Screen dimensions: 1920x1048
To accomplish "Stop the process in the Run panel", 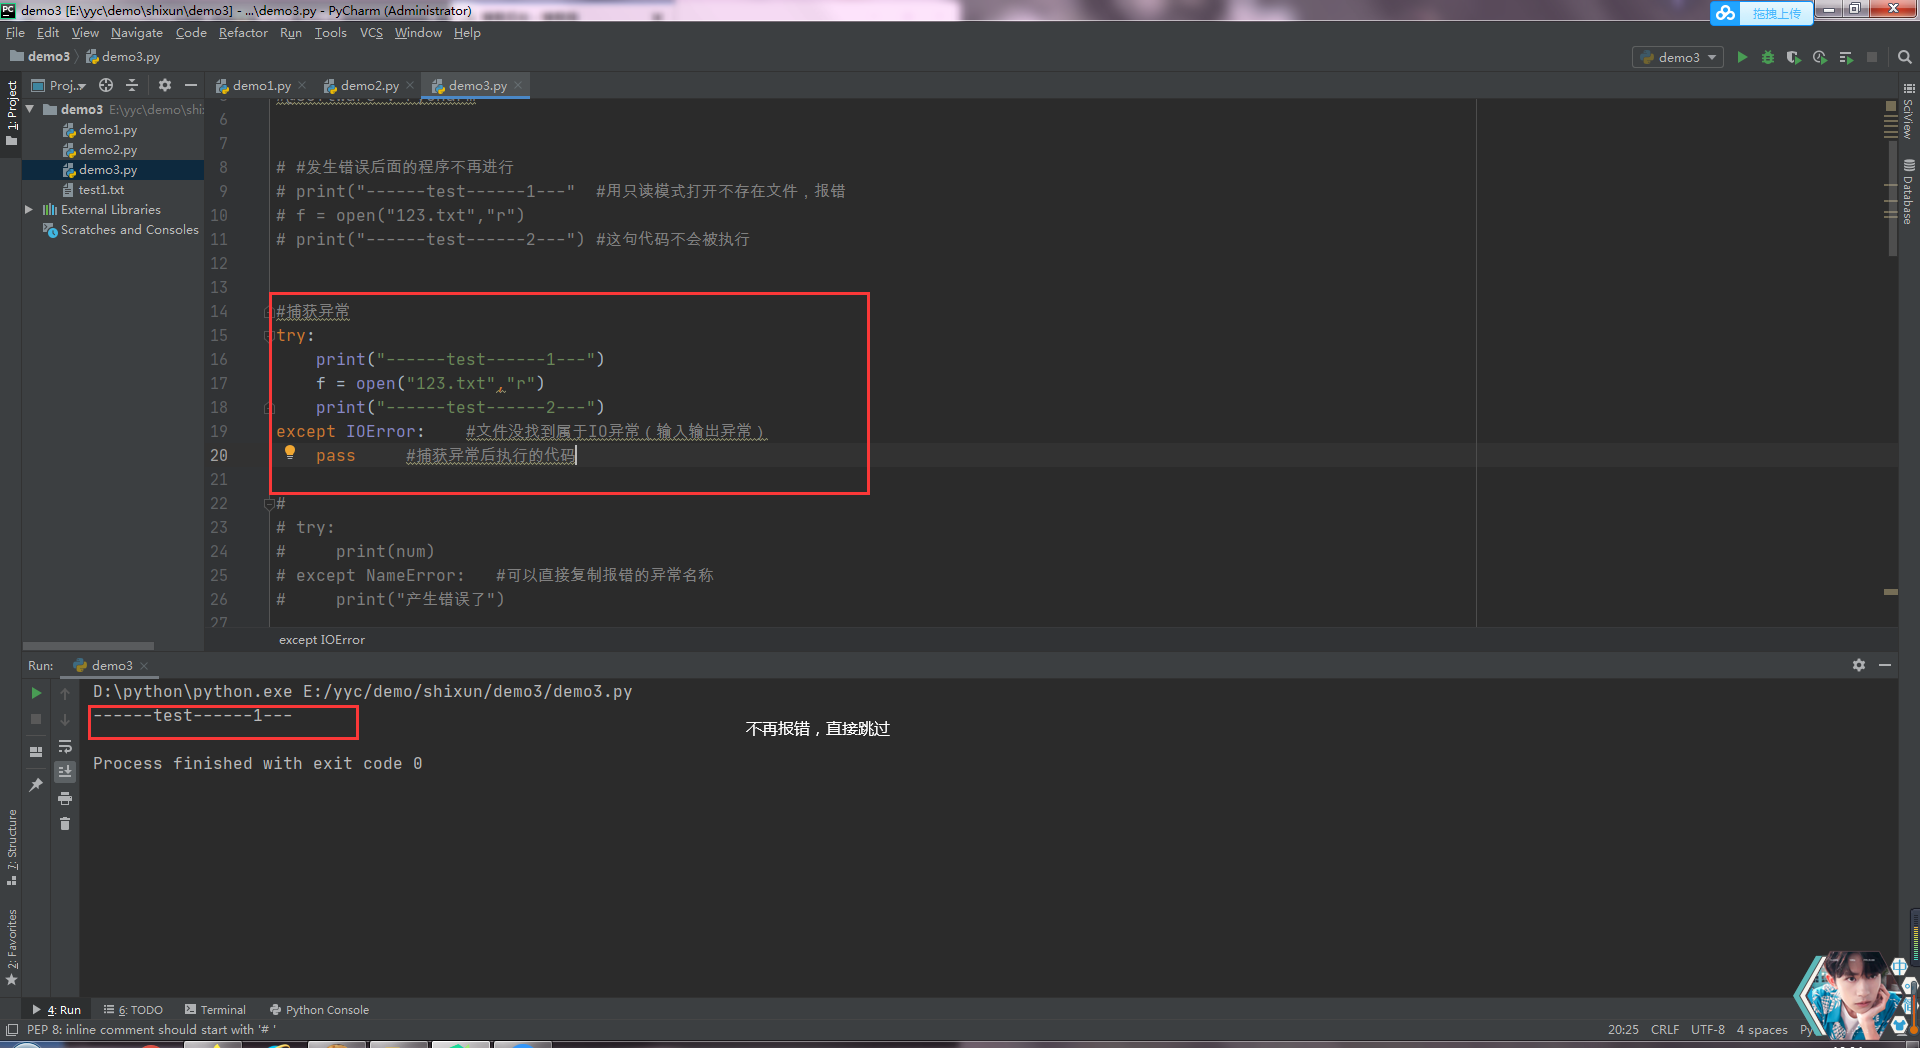I will (36, 719).
